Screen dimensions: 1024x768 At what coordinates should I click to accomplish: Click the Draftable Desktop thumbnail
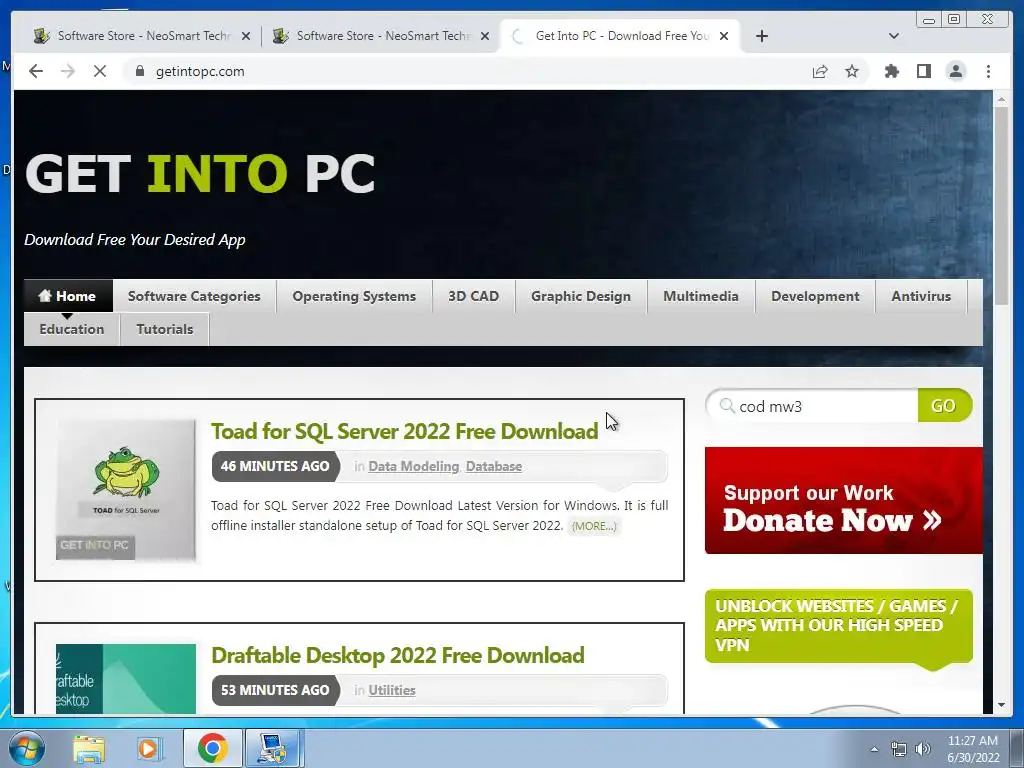click(125, 679)
